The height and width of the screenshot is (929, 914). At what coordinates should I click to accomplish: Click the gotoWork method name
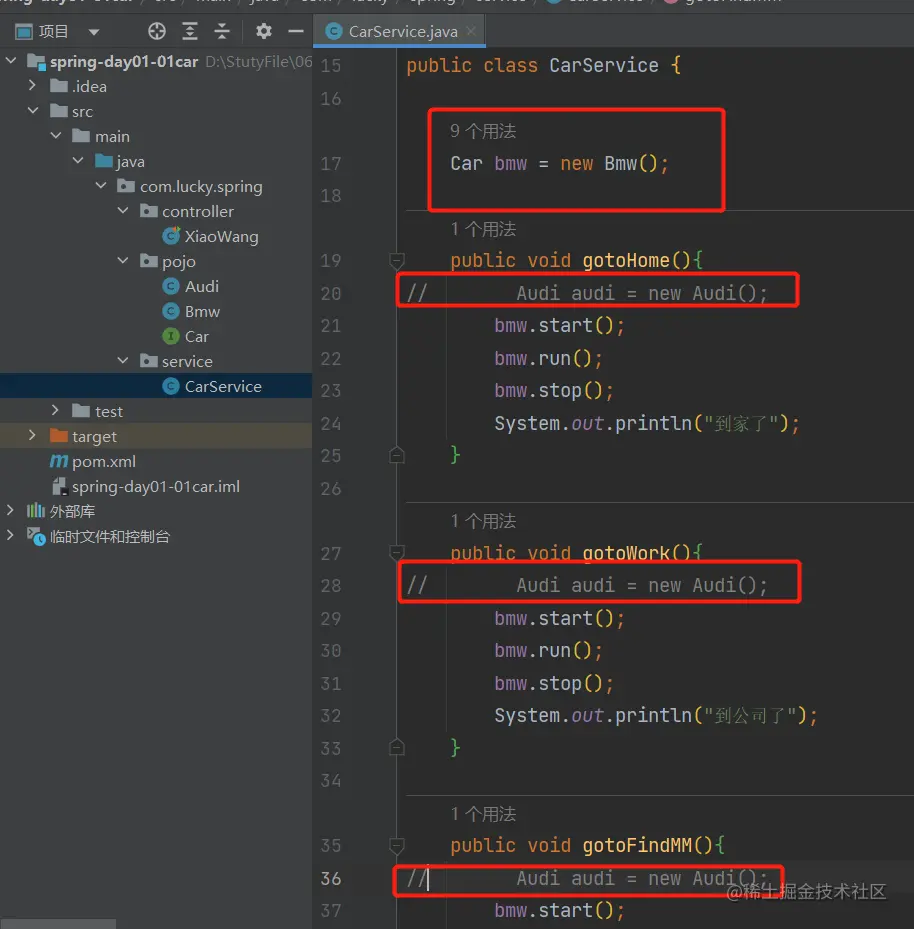(626, 553)
